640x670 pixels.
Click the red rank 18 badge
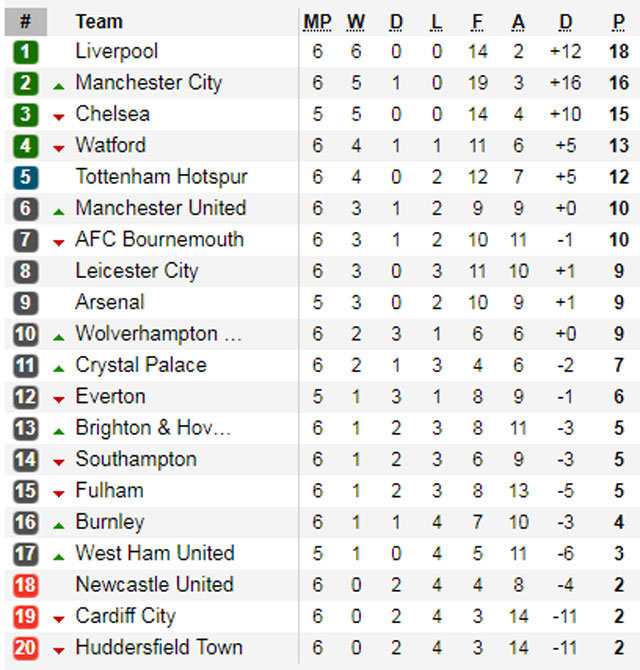(26, 585)
